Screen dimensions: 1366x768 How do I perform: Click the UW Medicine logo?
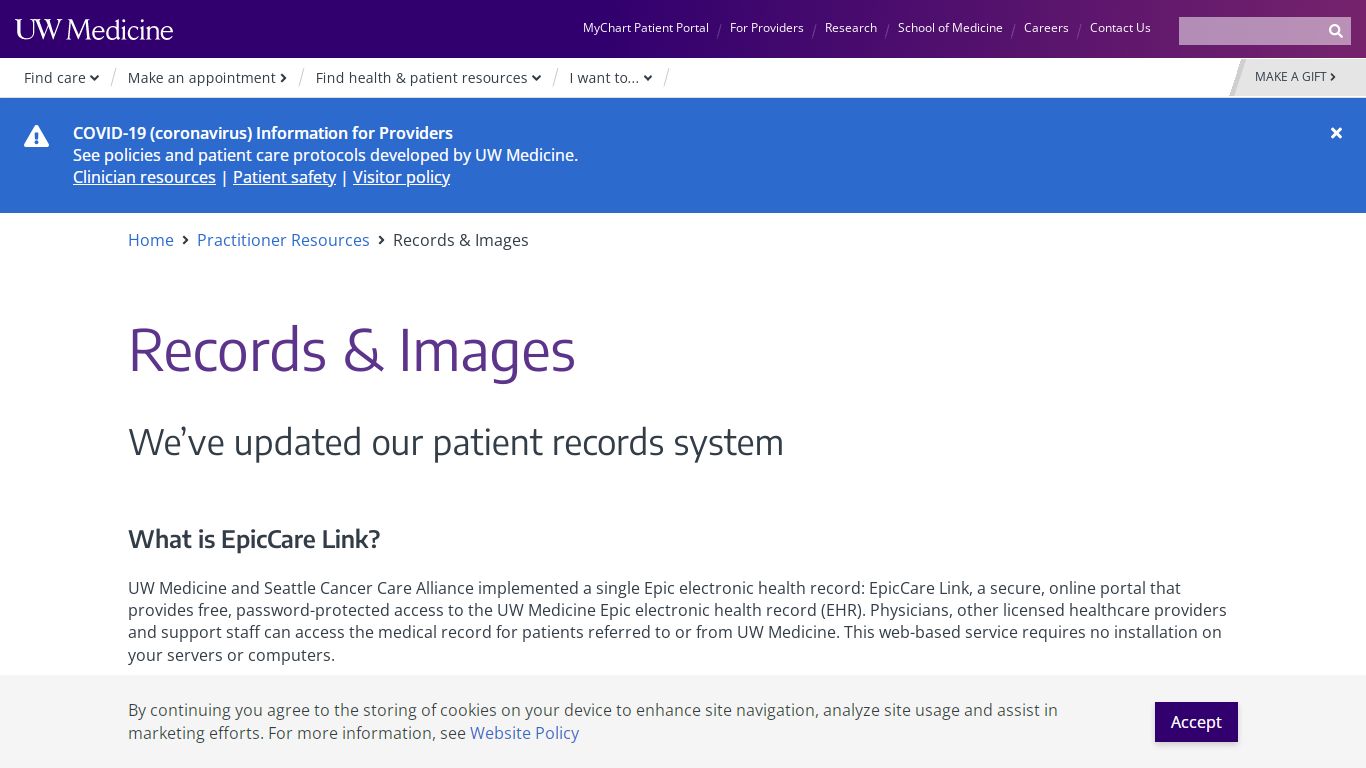pyautogui.click(x=94, y=29)
